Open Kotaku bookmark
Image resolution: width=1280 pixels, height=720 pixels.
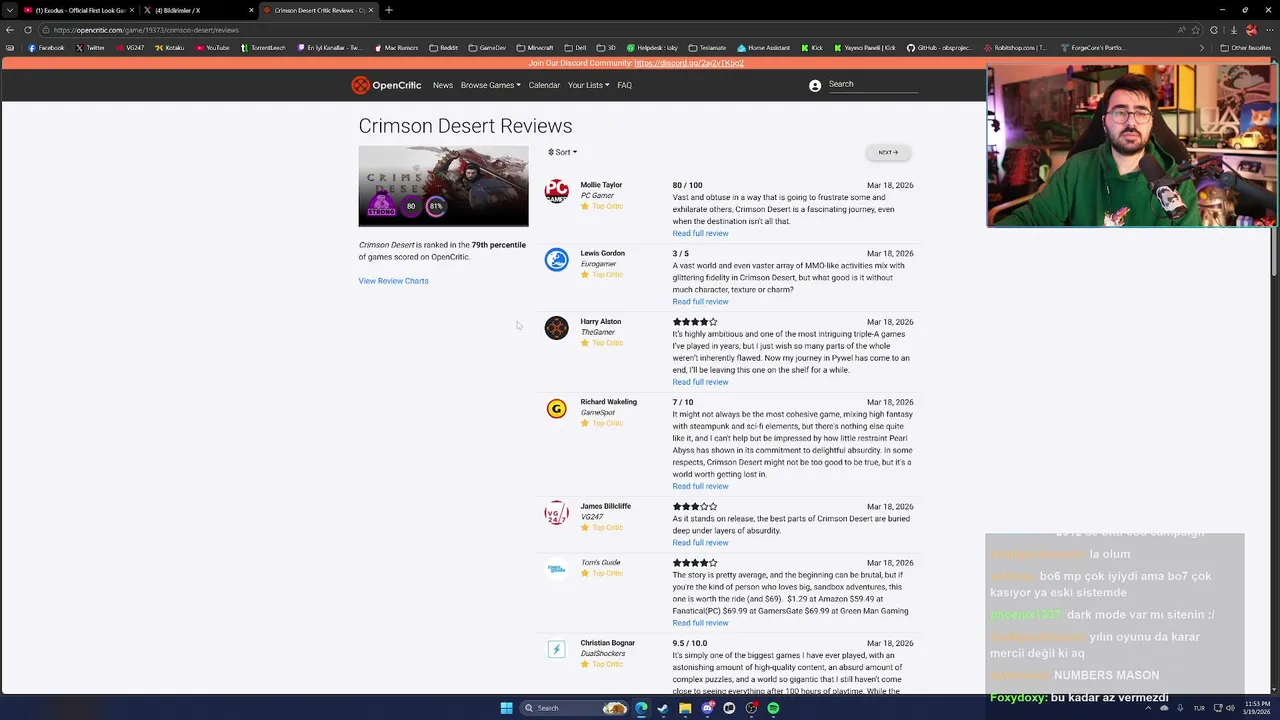[170, 47]
